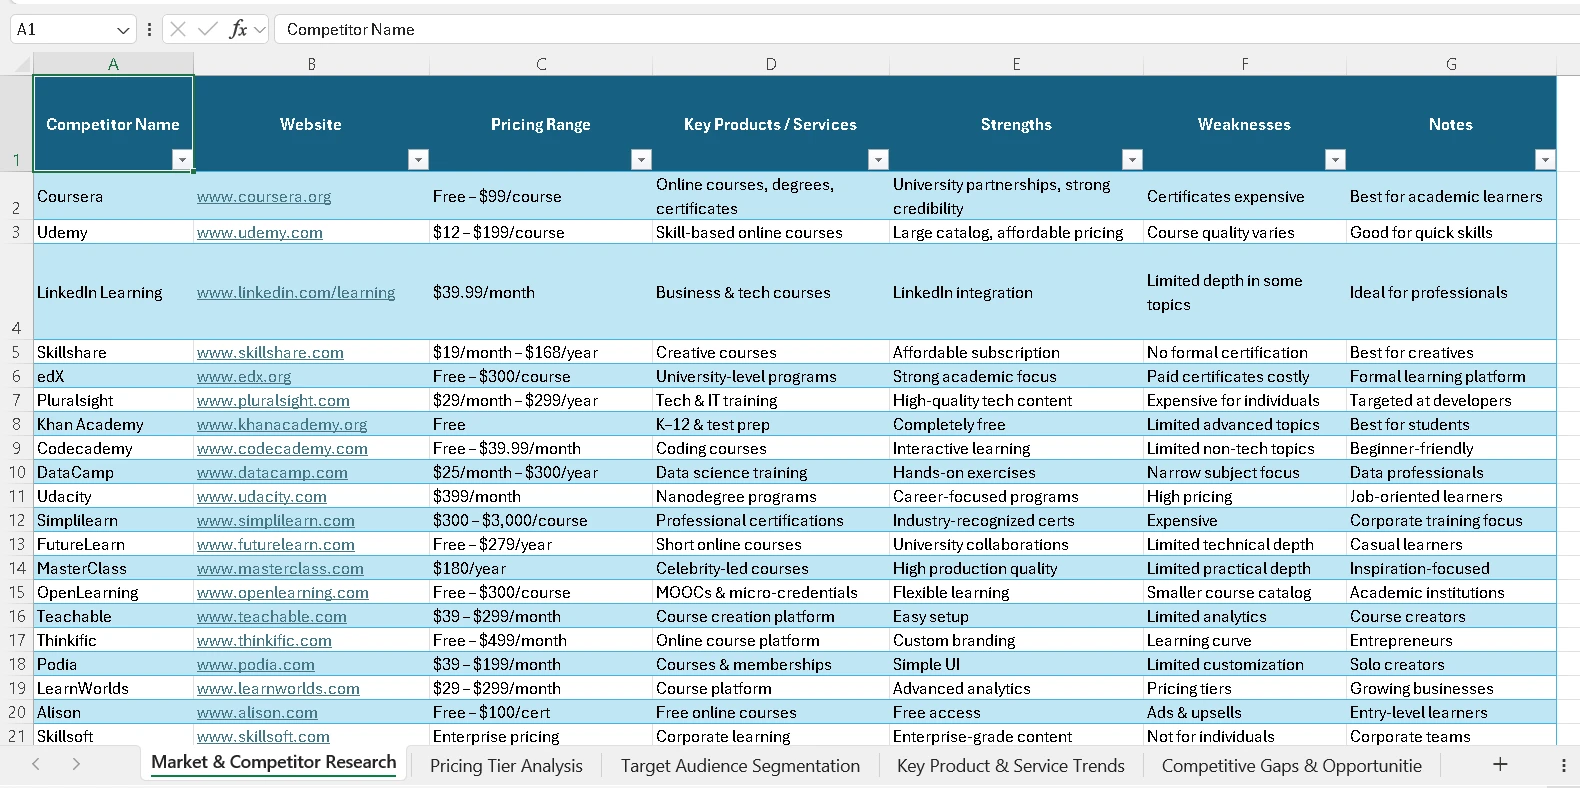This screenshot has height=788, width=1580.
Task: Select row 4 header
Action: pyautogui.click(x=16, y=291)
